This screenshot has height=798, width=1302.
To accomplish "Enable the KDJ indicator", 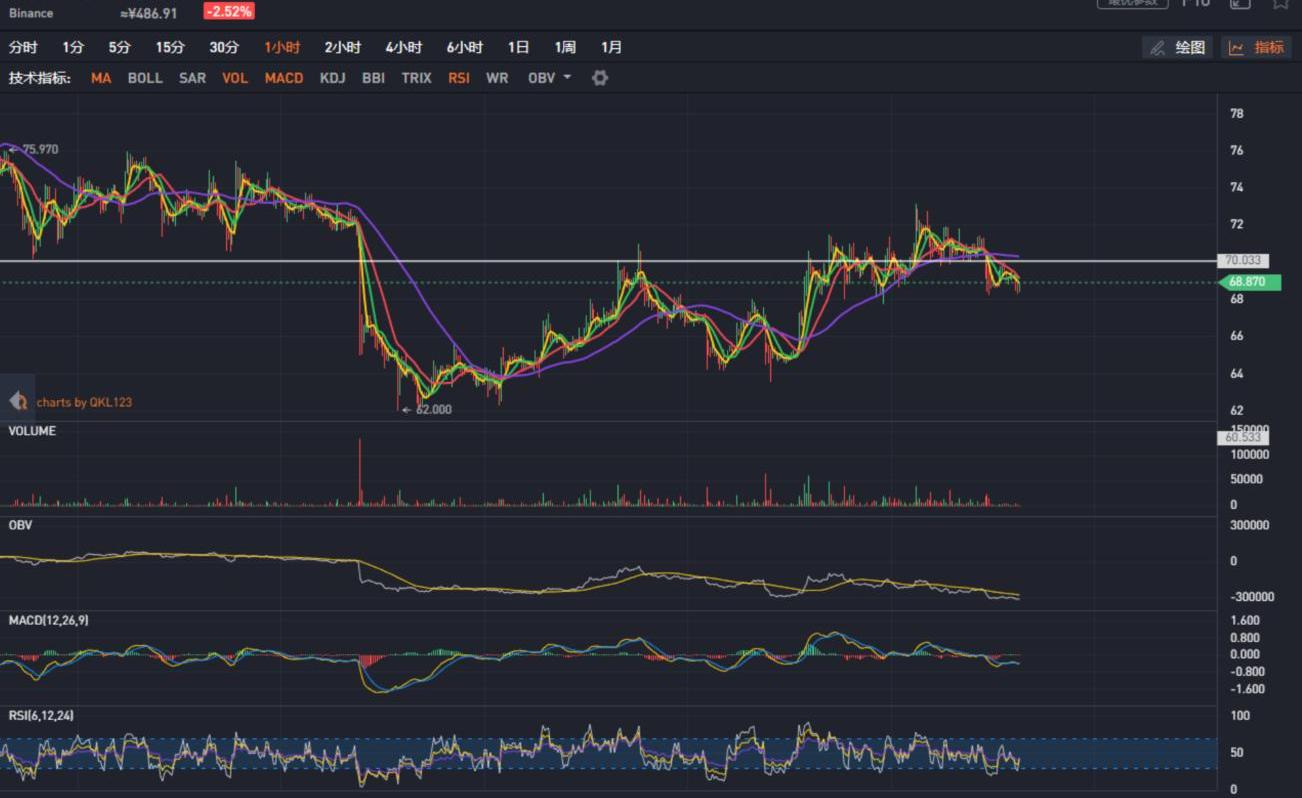I will pyautogui.click(x=333, y=78).
